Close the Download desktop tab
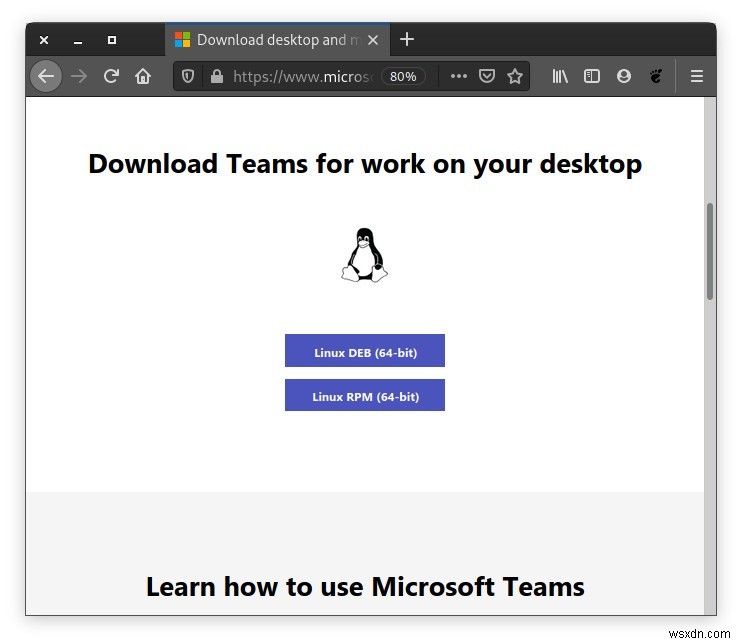 (373, 40)
